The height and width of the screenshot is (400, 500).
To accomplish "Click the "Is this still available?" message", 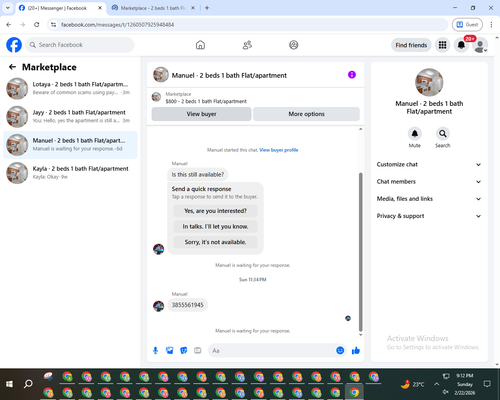I will click(x=198, y=174).
